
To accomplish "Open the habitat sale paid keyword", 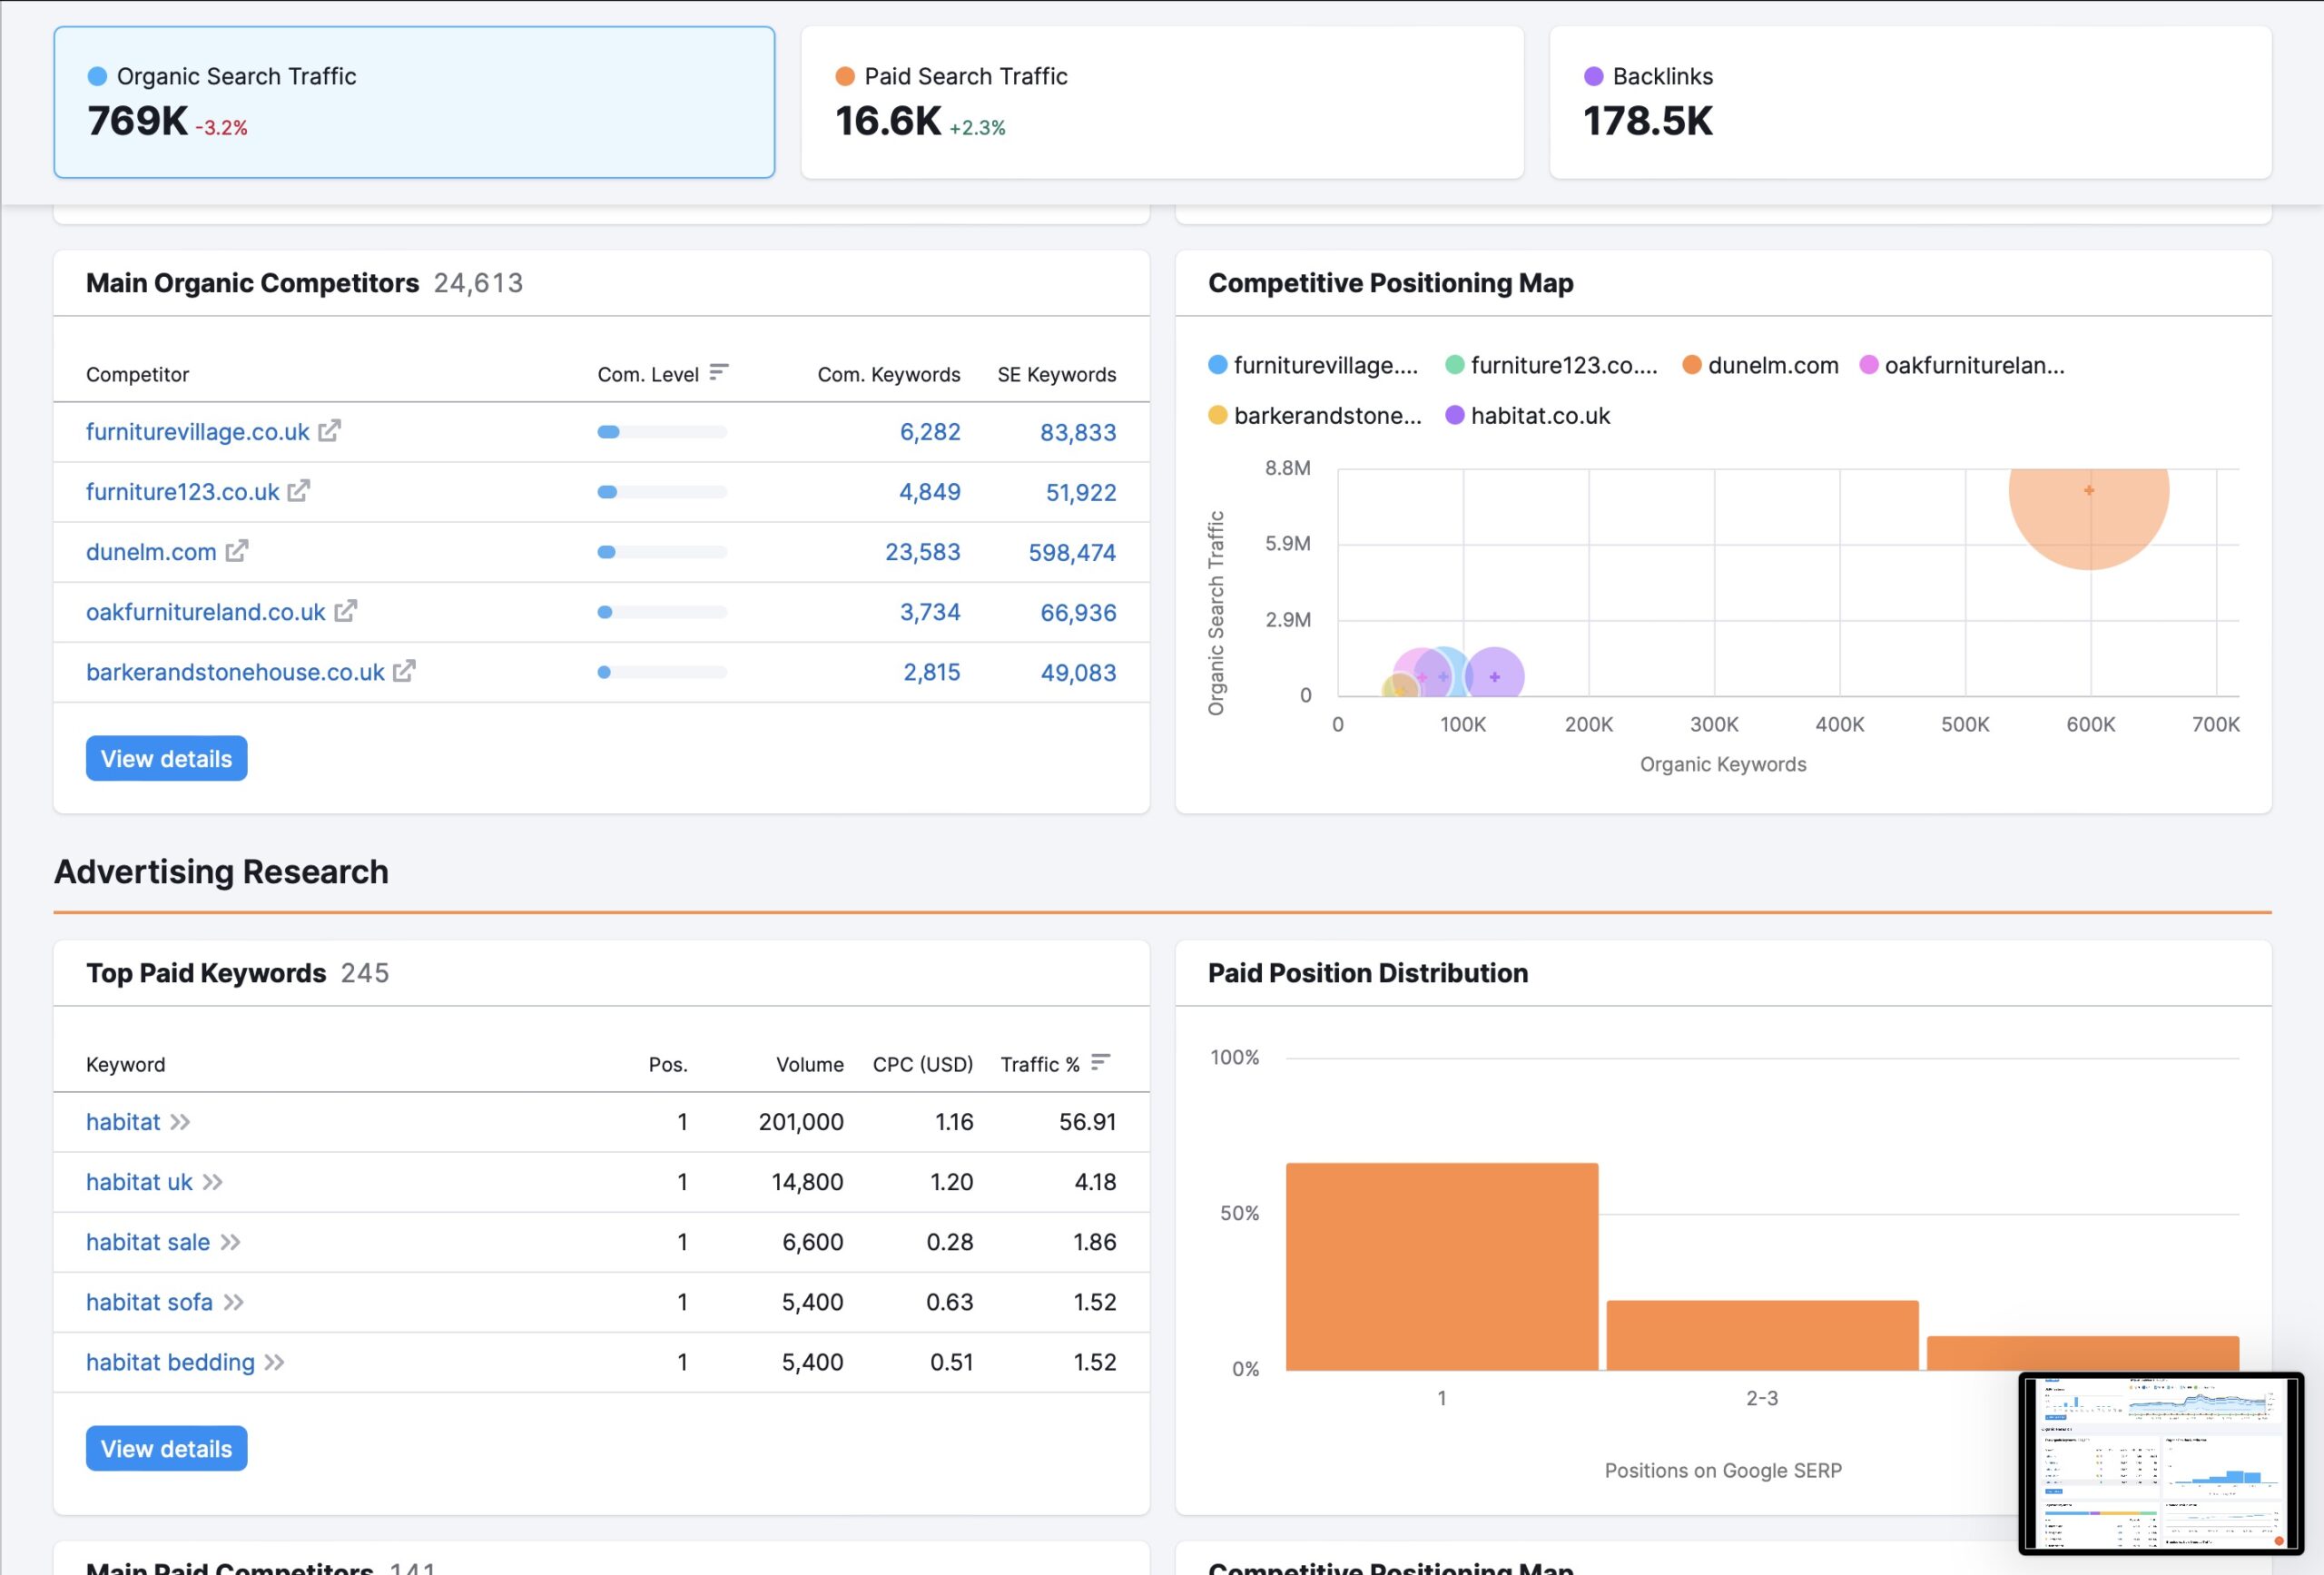I will pos(148,1242).
